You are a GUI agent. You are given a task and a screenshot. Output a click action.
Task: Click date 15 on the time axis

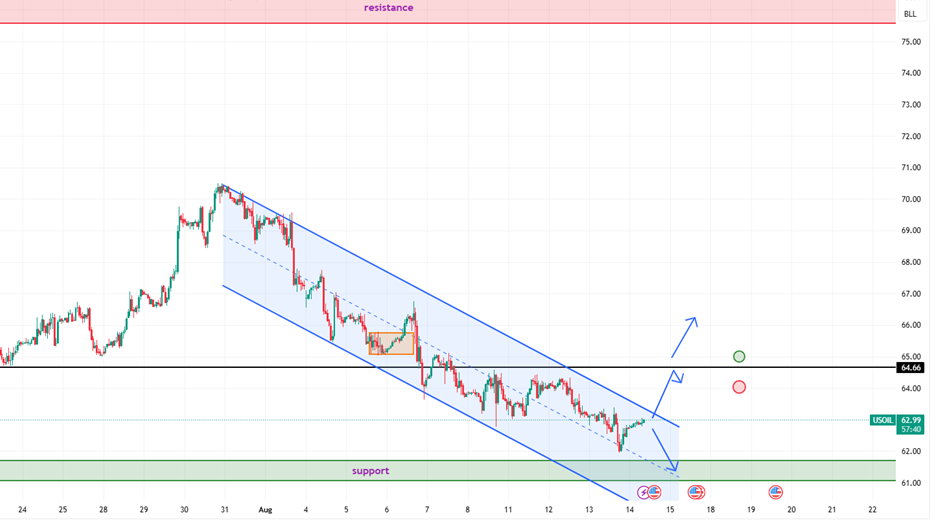point(670,510)
